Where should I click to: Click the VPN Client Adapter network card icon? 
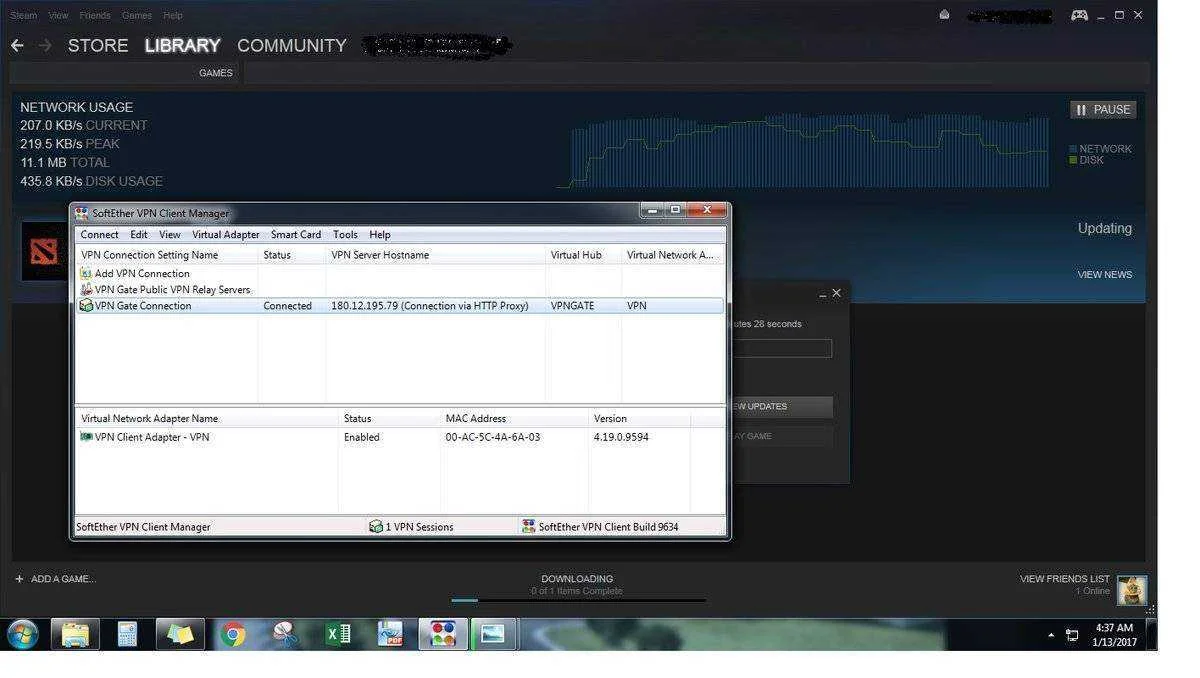click(86, 437)
